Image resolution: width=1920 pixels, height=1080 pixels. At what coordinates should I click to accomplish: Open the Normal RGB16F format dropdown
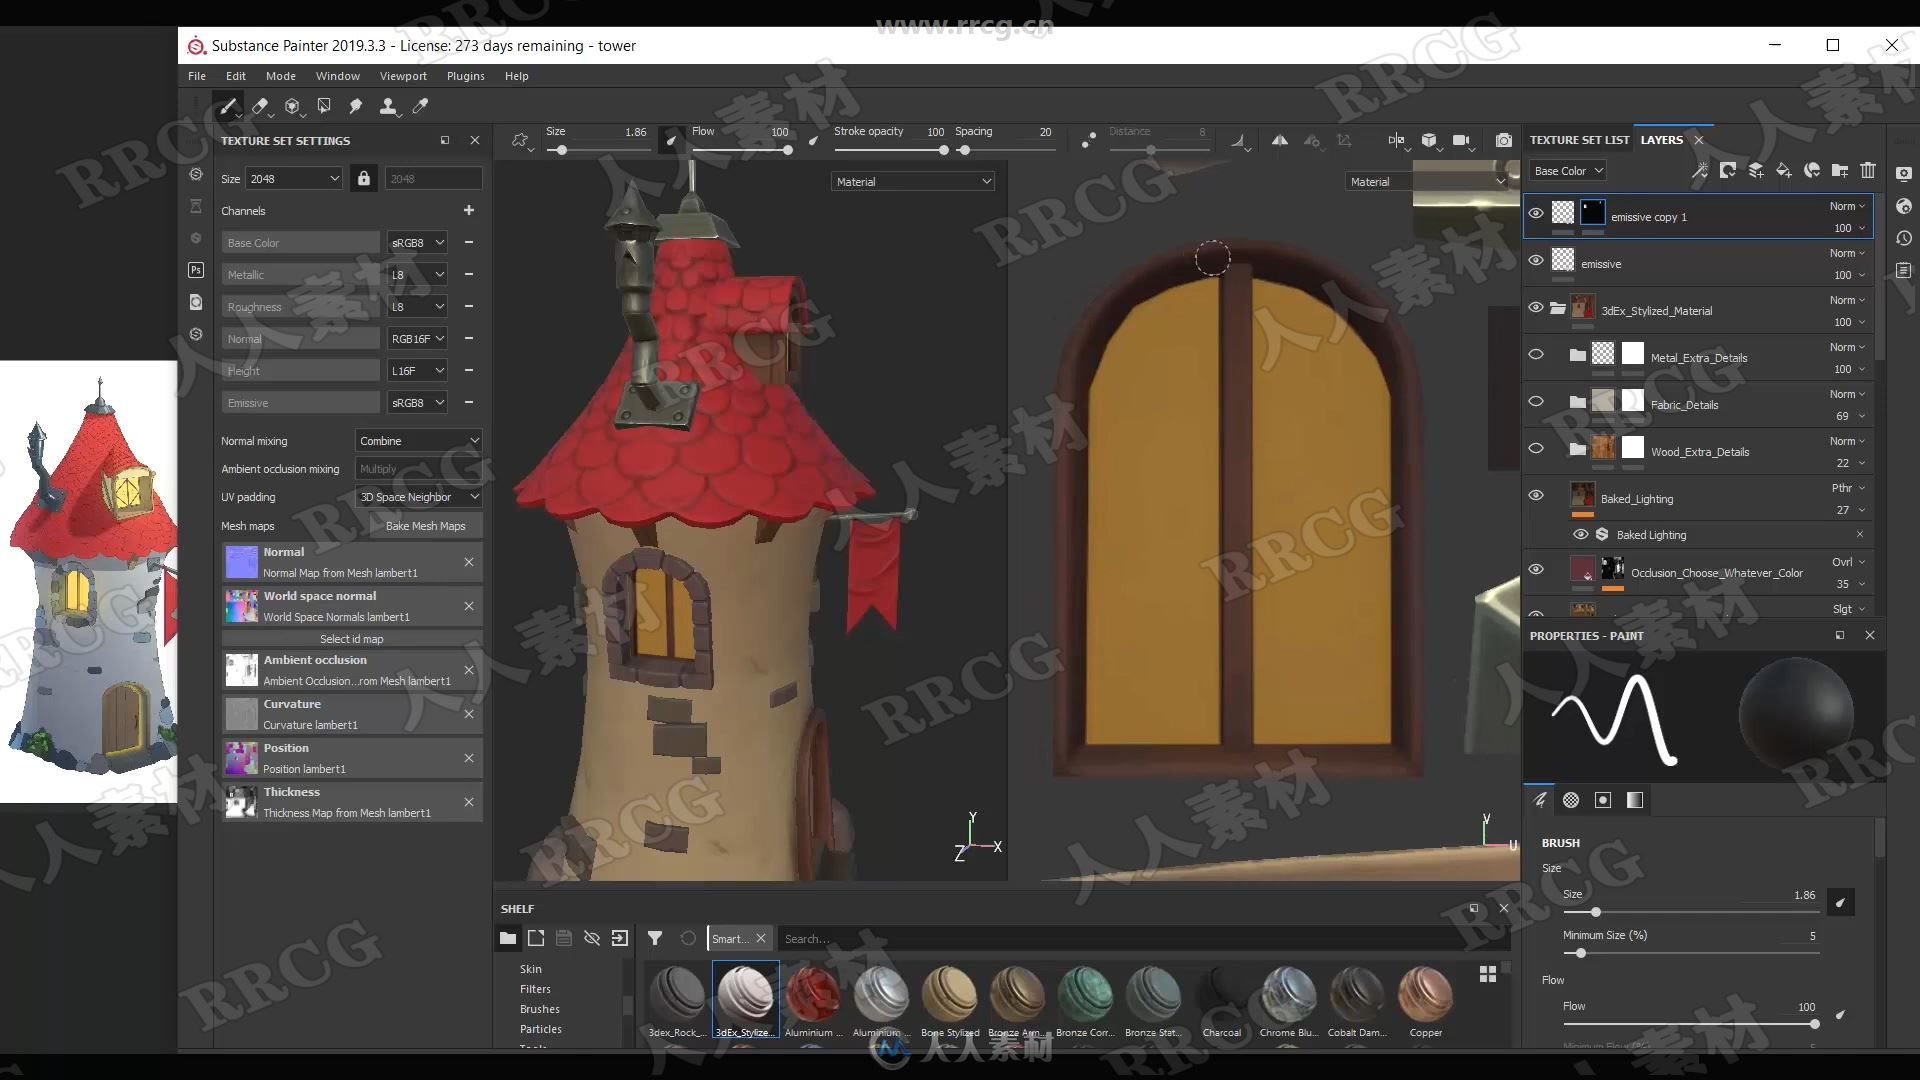[417, 338]
